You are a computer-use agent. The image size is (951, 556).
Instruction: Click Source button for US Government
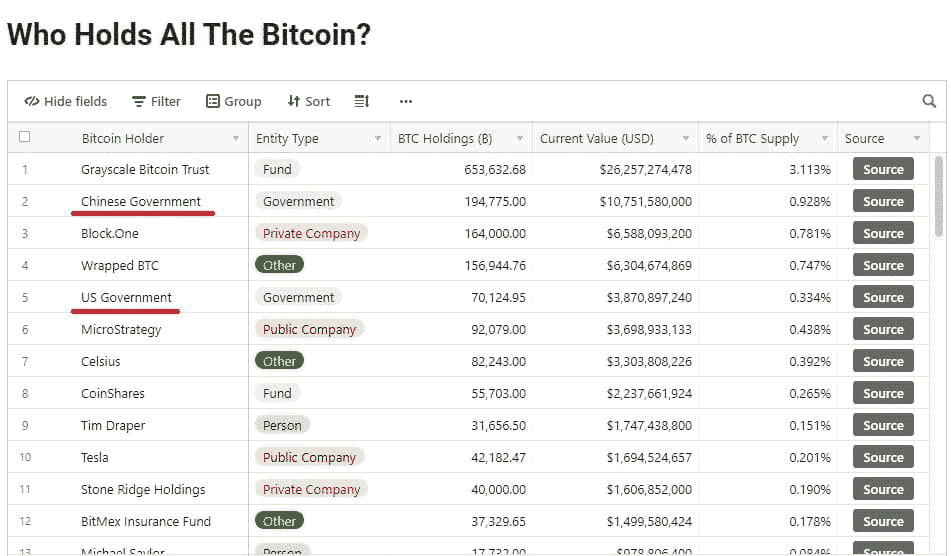click(883, 297)
